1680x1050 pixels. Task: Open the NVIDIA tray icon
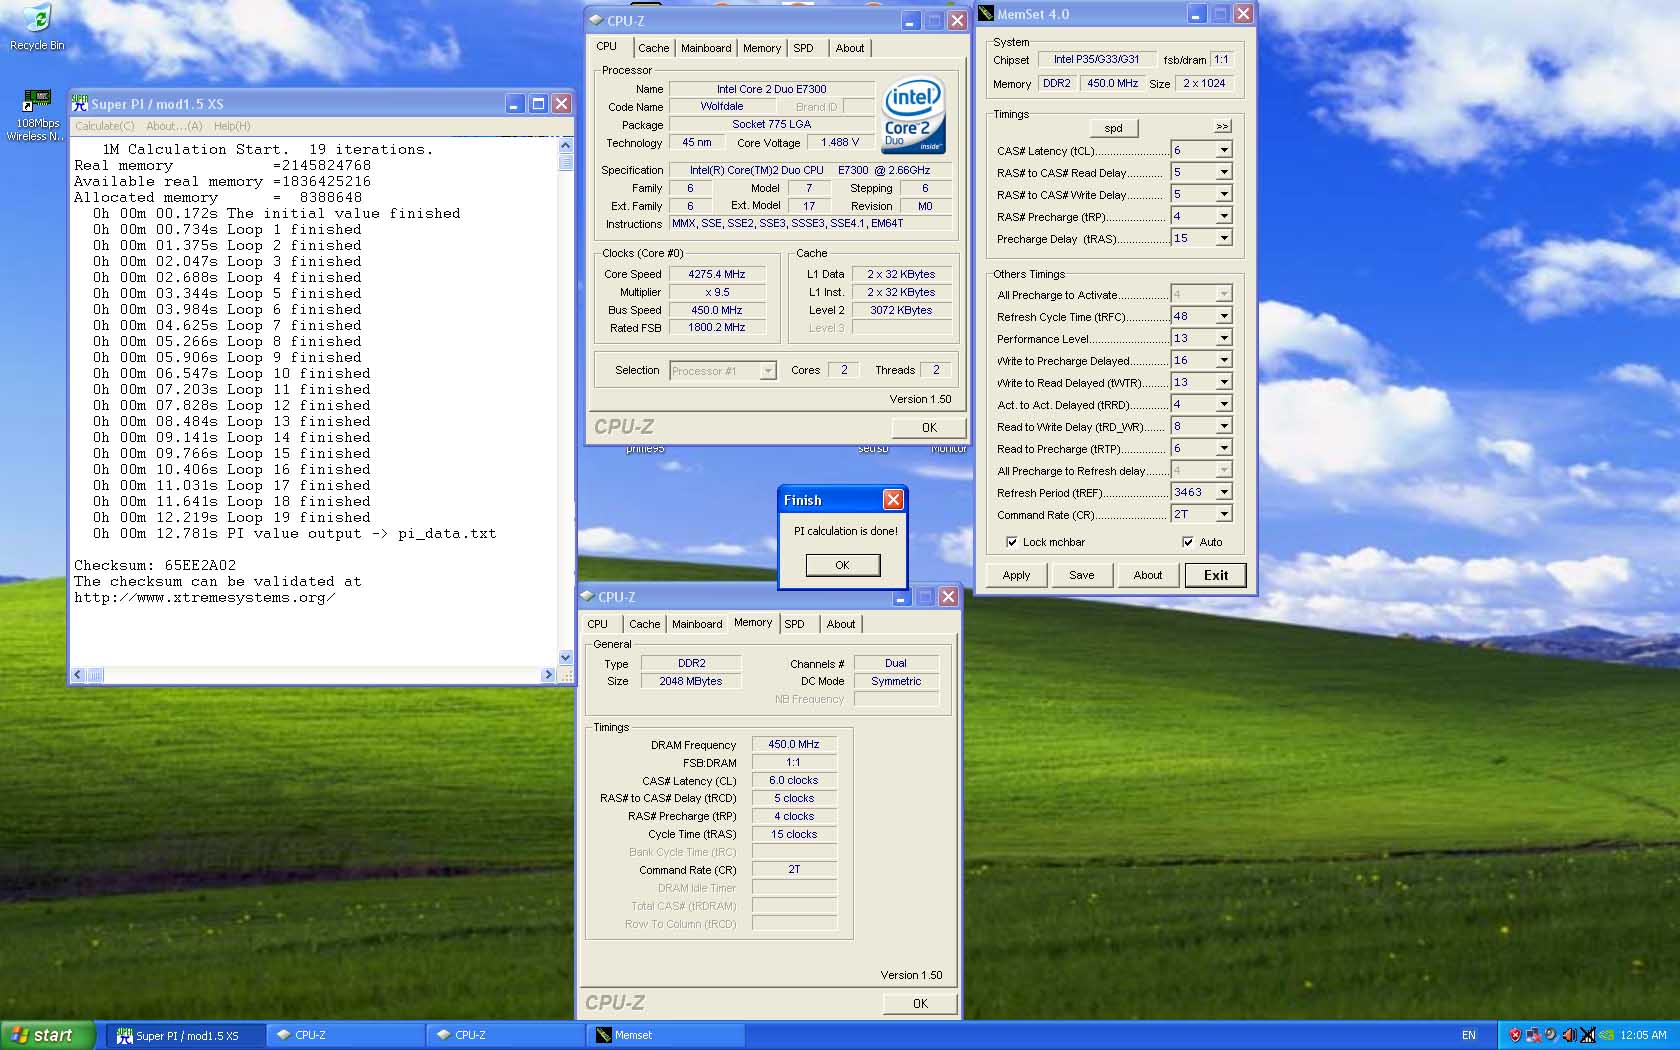(1606, 1035)
